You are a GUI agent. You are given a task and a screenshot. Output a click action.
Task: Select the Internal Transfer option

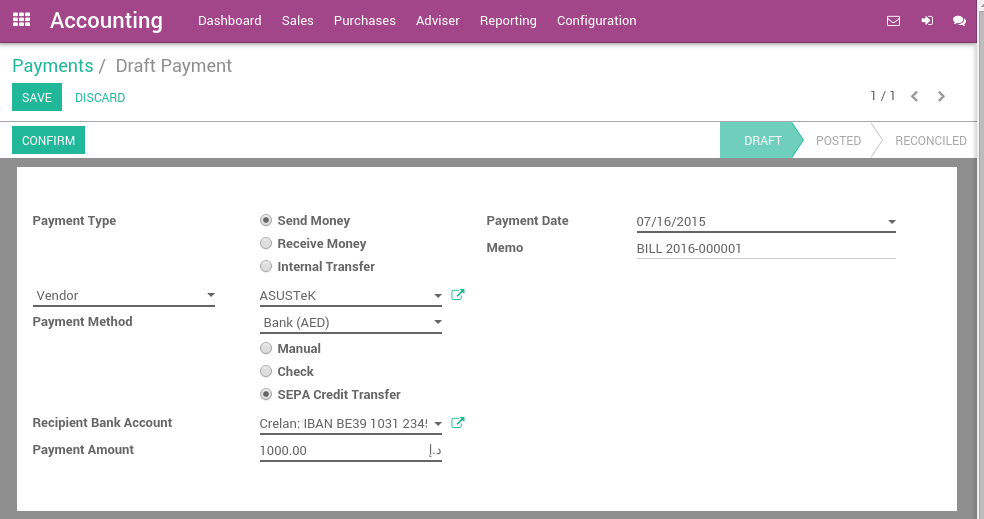(x=266, y=266)
